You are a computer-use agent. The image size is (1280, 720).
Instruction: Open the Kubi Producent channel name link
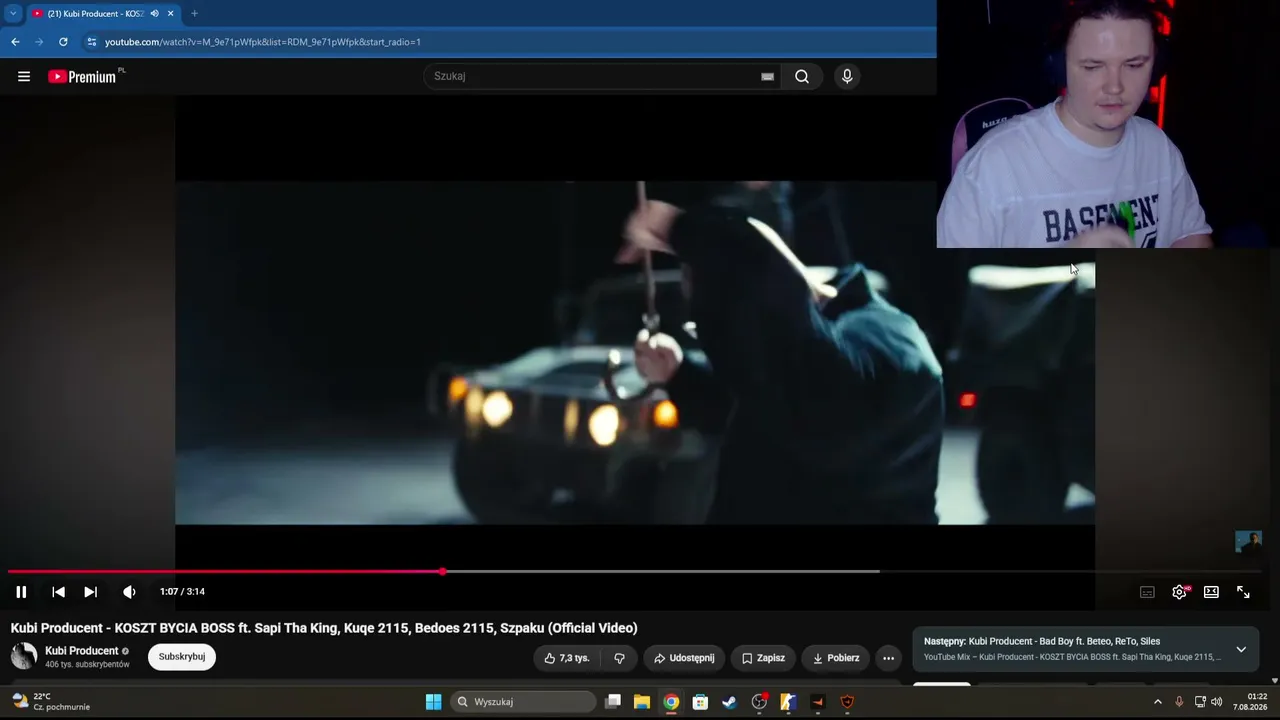click(82, 651)
